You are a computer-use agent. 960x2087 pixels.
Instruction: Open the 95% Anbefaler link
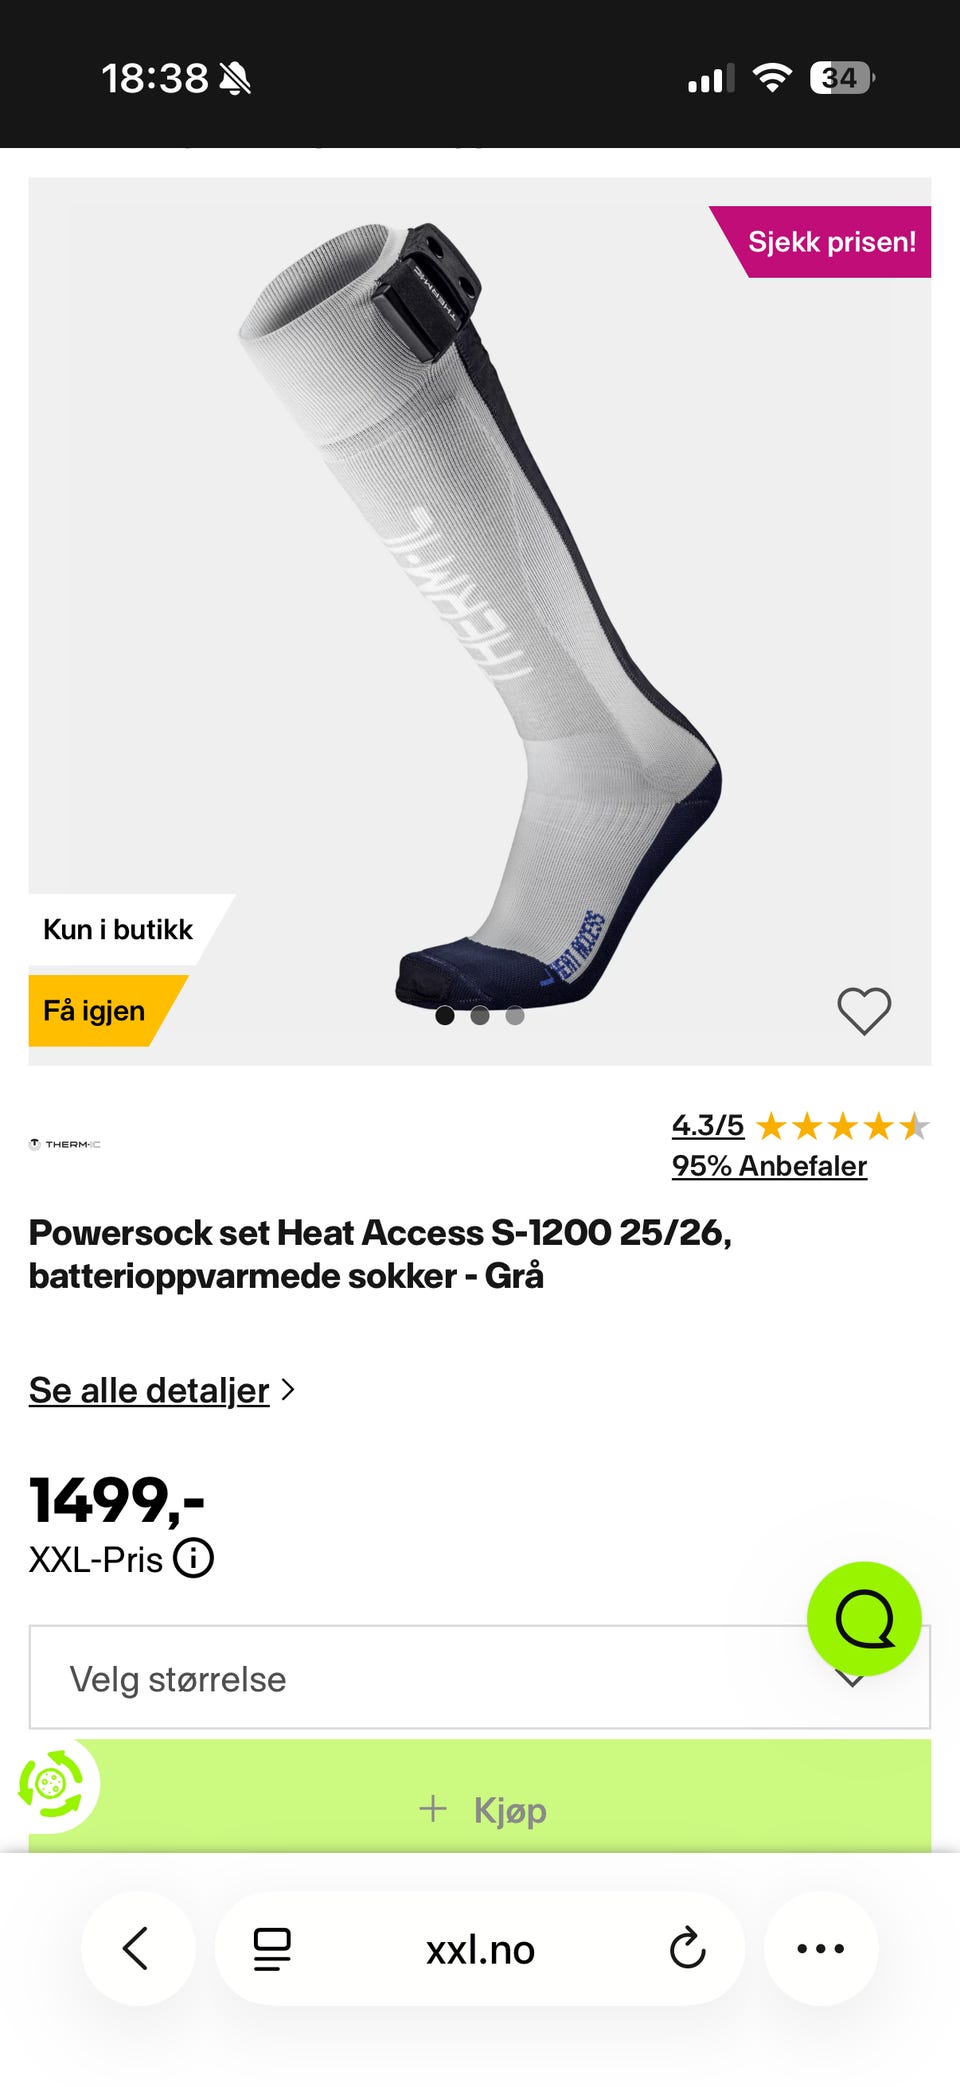click(769, 1166)
